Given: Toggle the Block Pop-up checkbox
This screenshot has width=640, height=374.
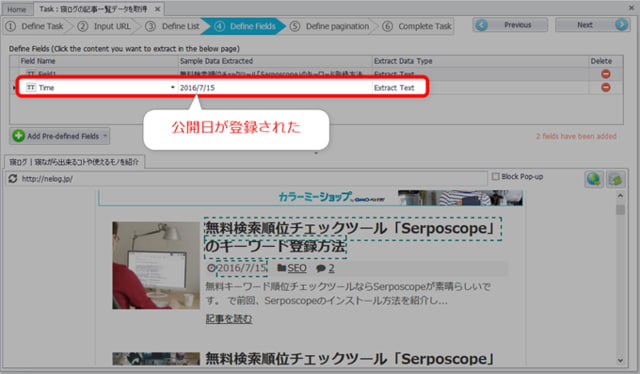Looking at the screenshot, I should pos(496,176).
